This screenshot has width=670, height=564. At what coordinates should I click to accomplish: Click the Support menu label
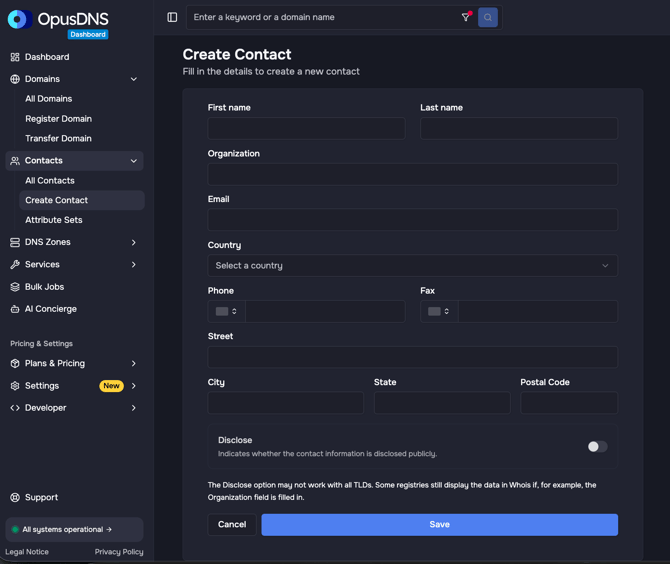(x=41, y=497)
